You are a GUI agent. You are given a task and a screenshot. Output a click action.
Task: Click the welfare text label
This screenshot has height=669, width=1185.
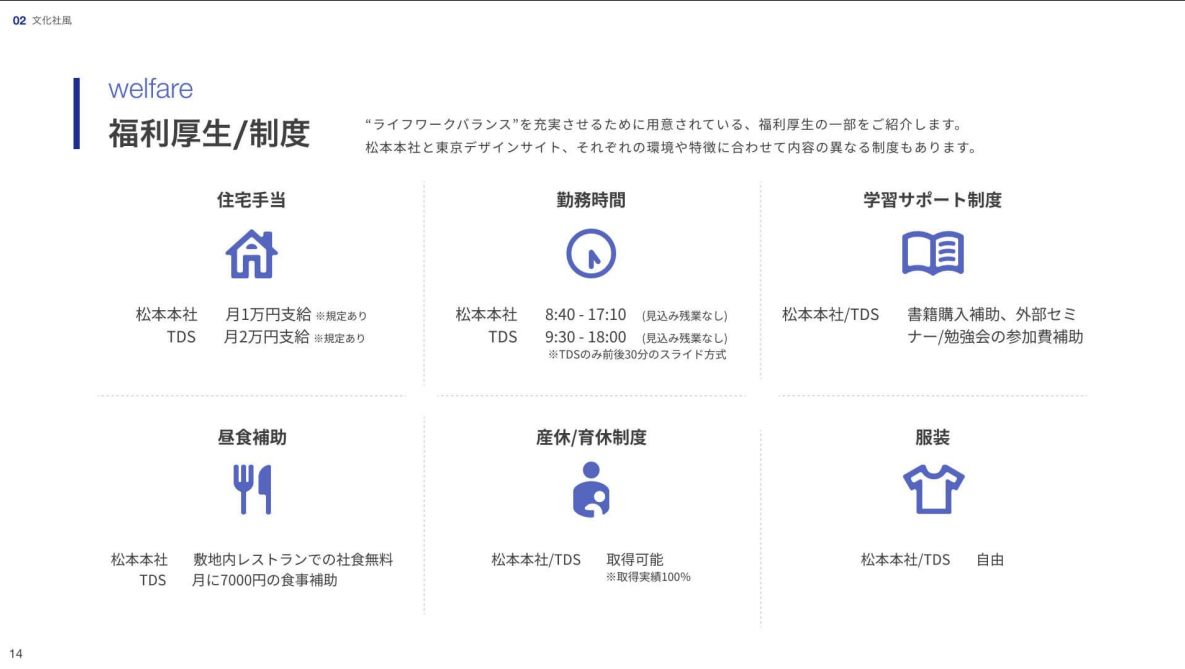coord(150,89)
